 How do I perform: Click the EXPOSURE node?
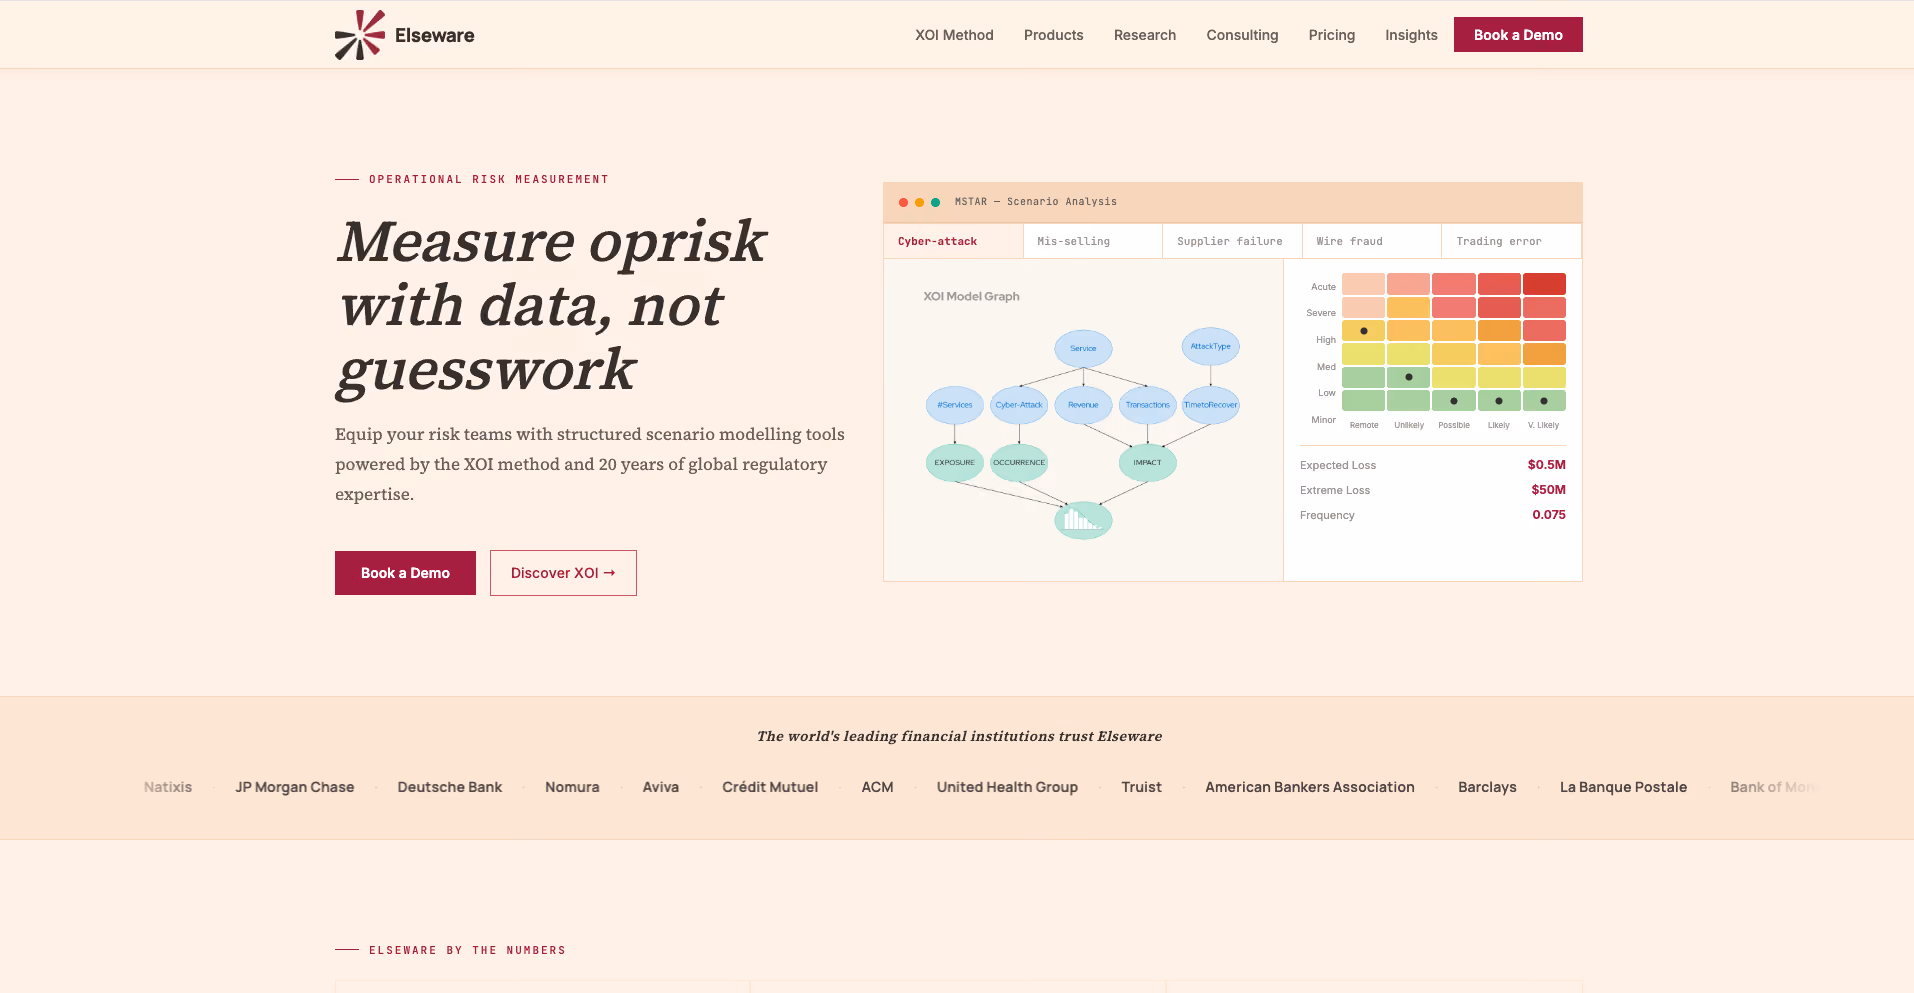coord(955,462)
